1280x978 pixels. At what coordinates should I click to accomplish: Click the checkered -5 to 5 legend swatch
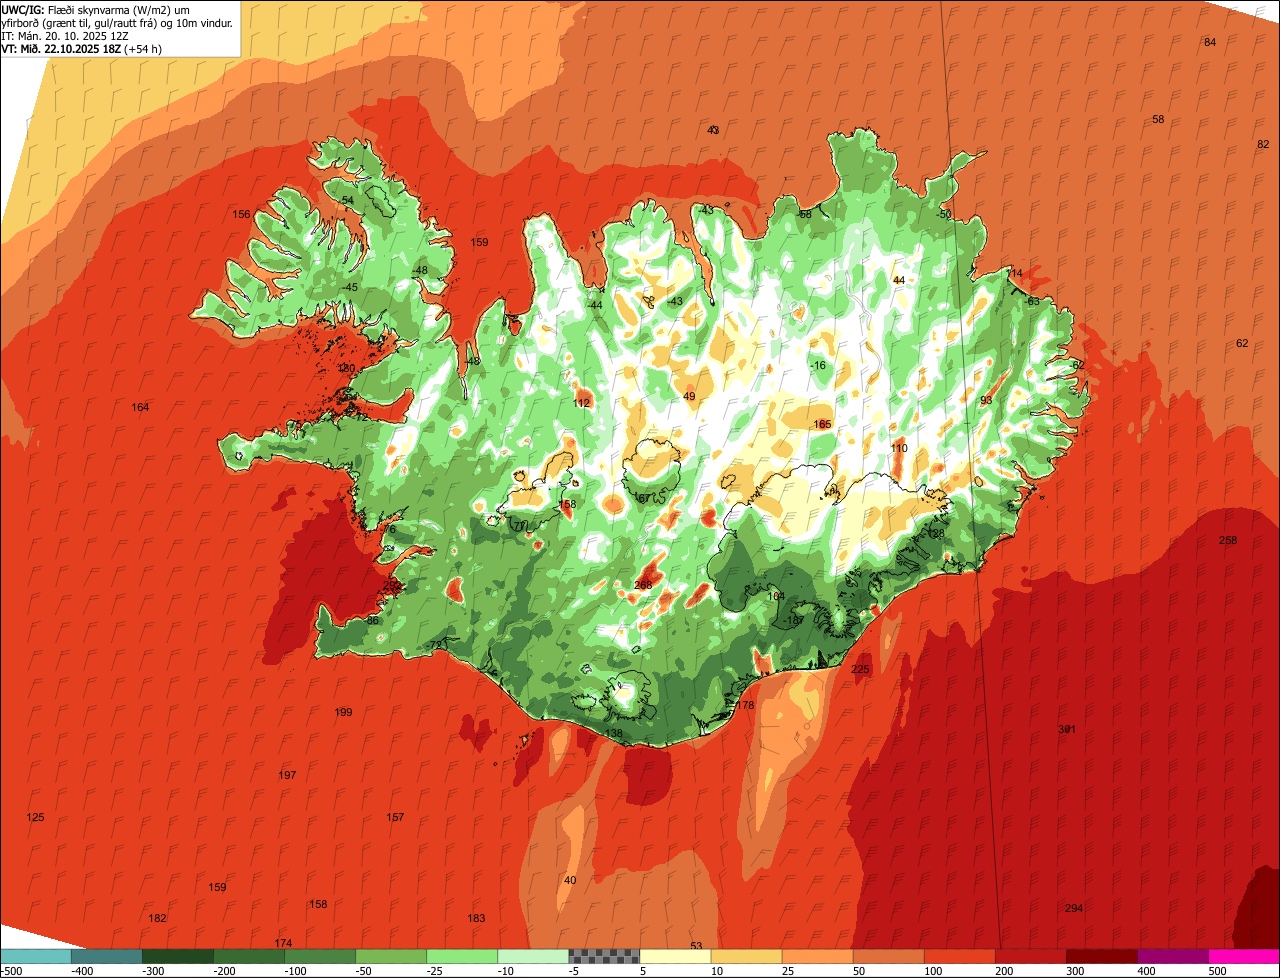(x=604, y=956)
